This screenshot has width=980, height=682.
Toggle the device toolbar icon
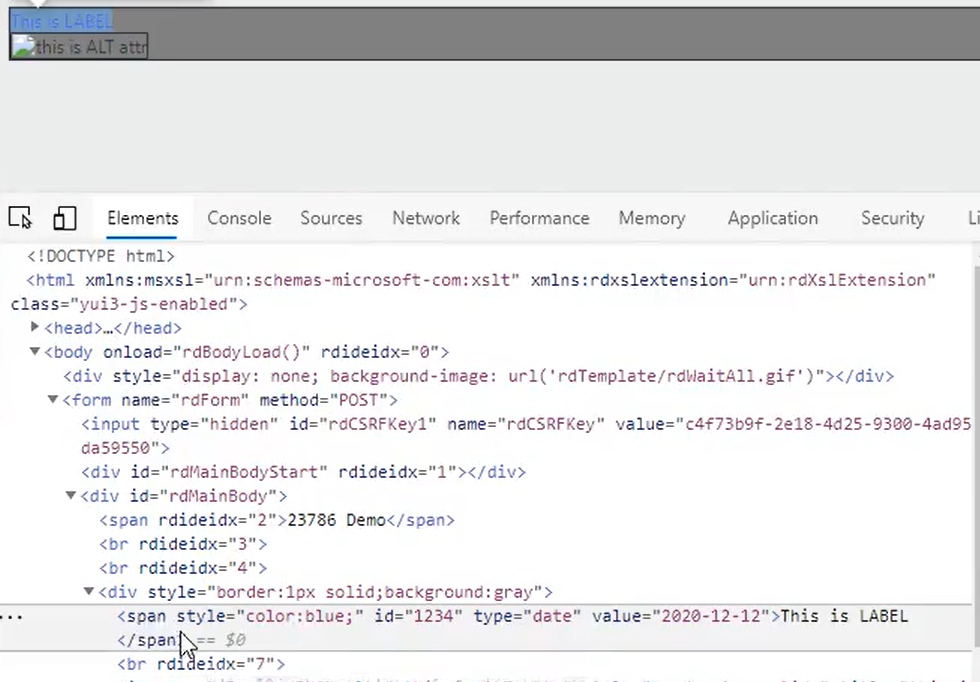[64, 218]
